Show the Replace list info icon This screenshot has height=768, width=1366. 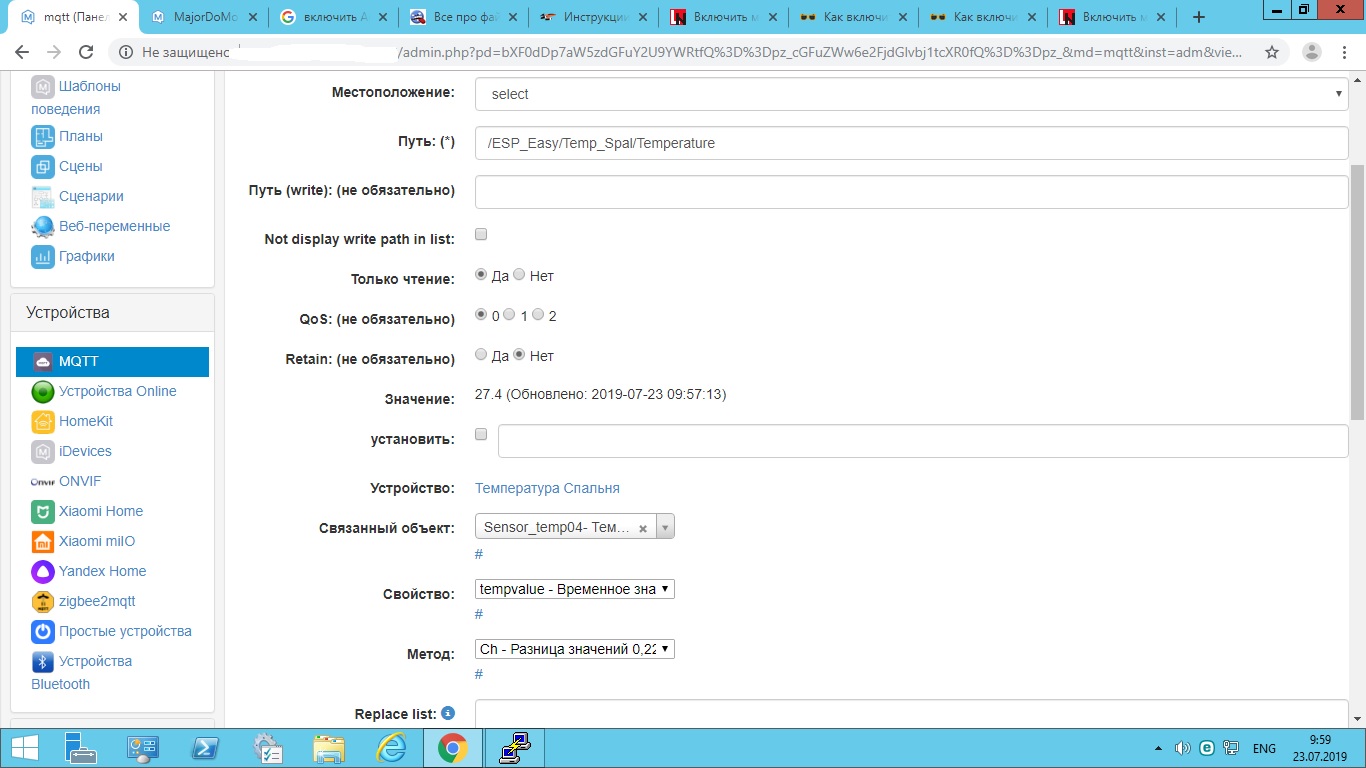pyautogui.click(x=448, y=713)
